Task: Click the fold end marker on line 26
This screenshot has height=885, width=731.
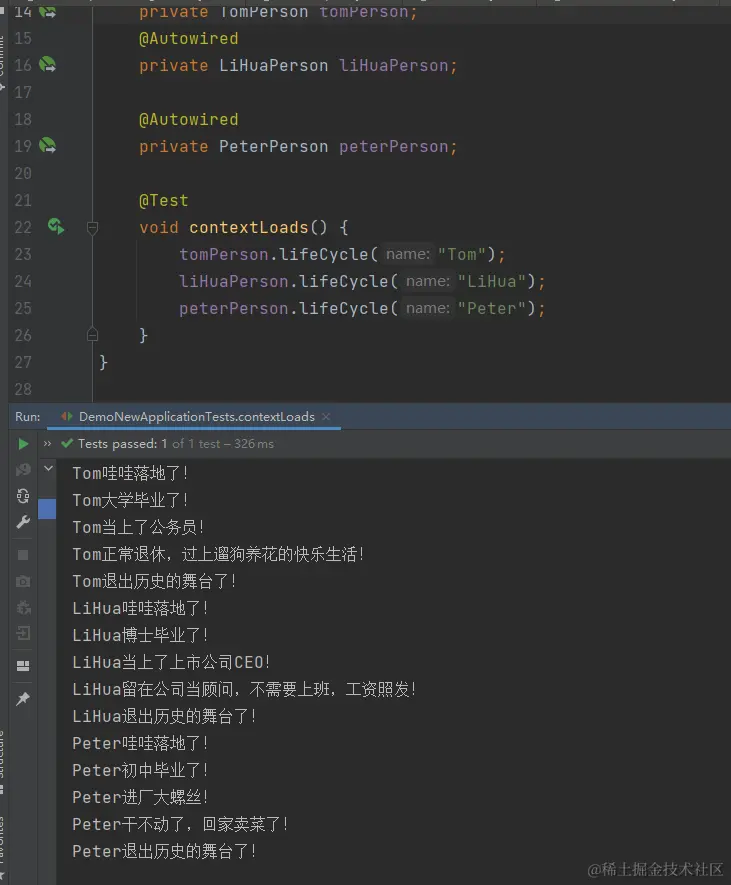Action: tap(93, 335)
